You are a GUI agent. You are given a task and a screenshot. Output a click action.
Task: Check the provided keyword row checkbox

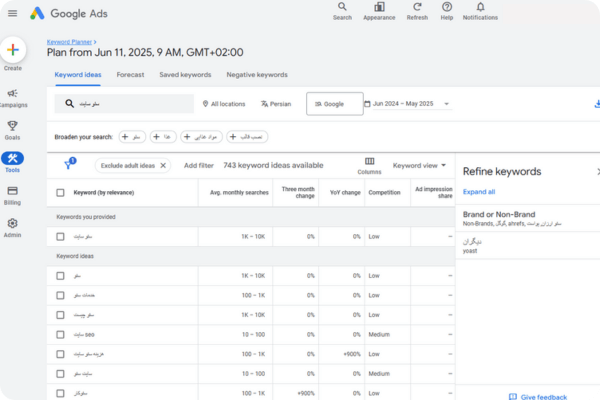[60, 237]
